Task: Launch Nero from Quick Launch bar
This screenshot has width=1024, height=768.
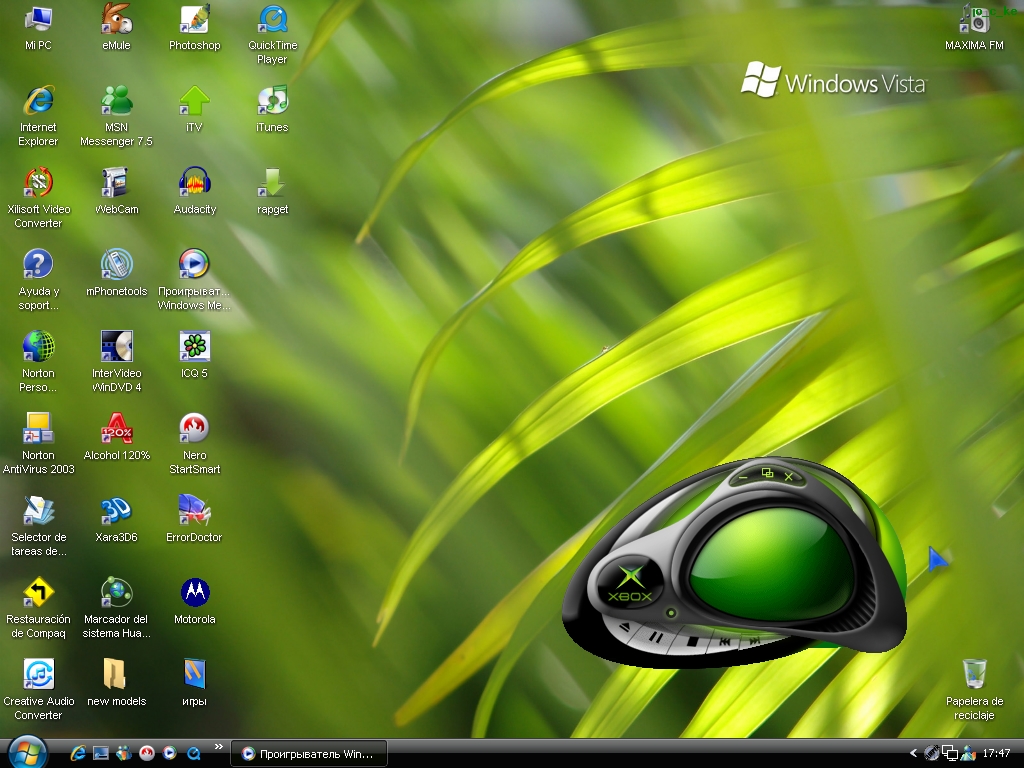Action: pos(147,754)
